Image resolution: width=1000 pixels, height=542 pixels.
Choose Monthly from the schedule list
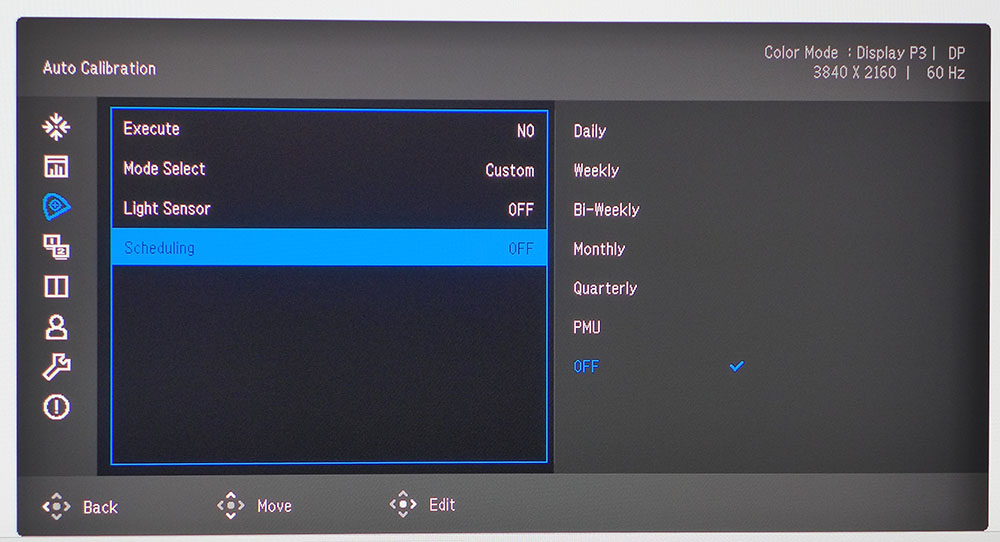[599, 249]
